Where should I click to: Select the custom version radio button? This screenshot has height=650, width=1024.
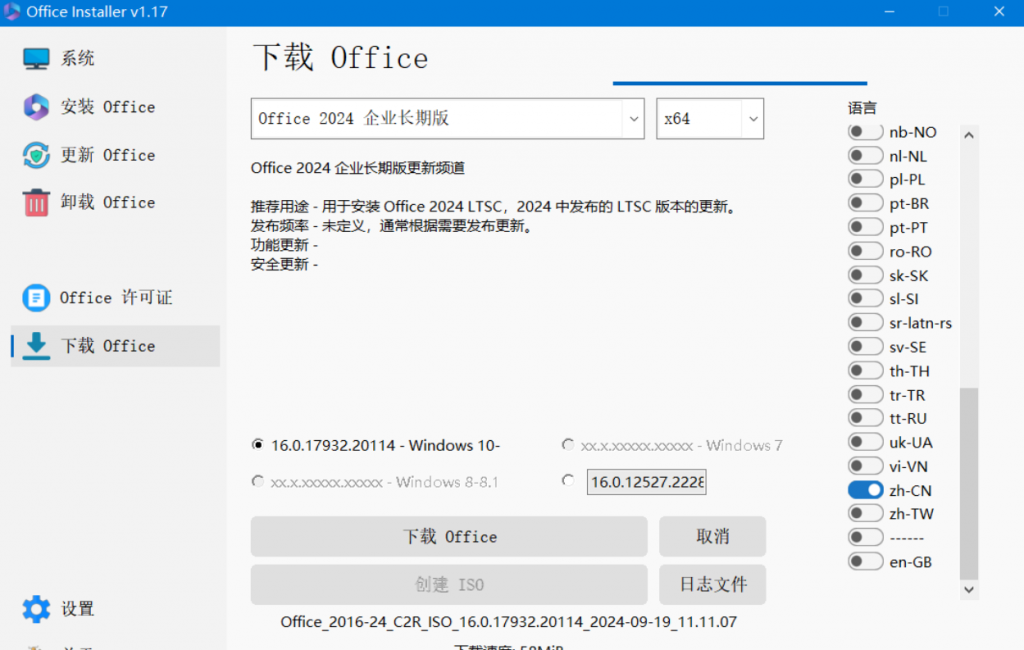[568, 481]
